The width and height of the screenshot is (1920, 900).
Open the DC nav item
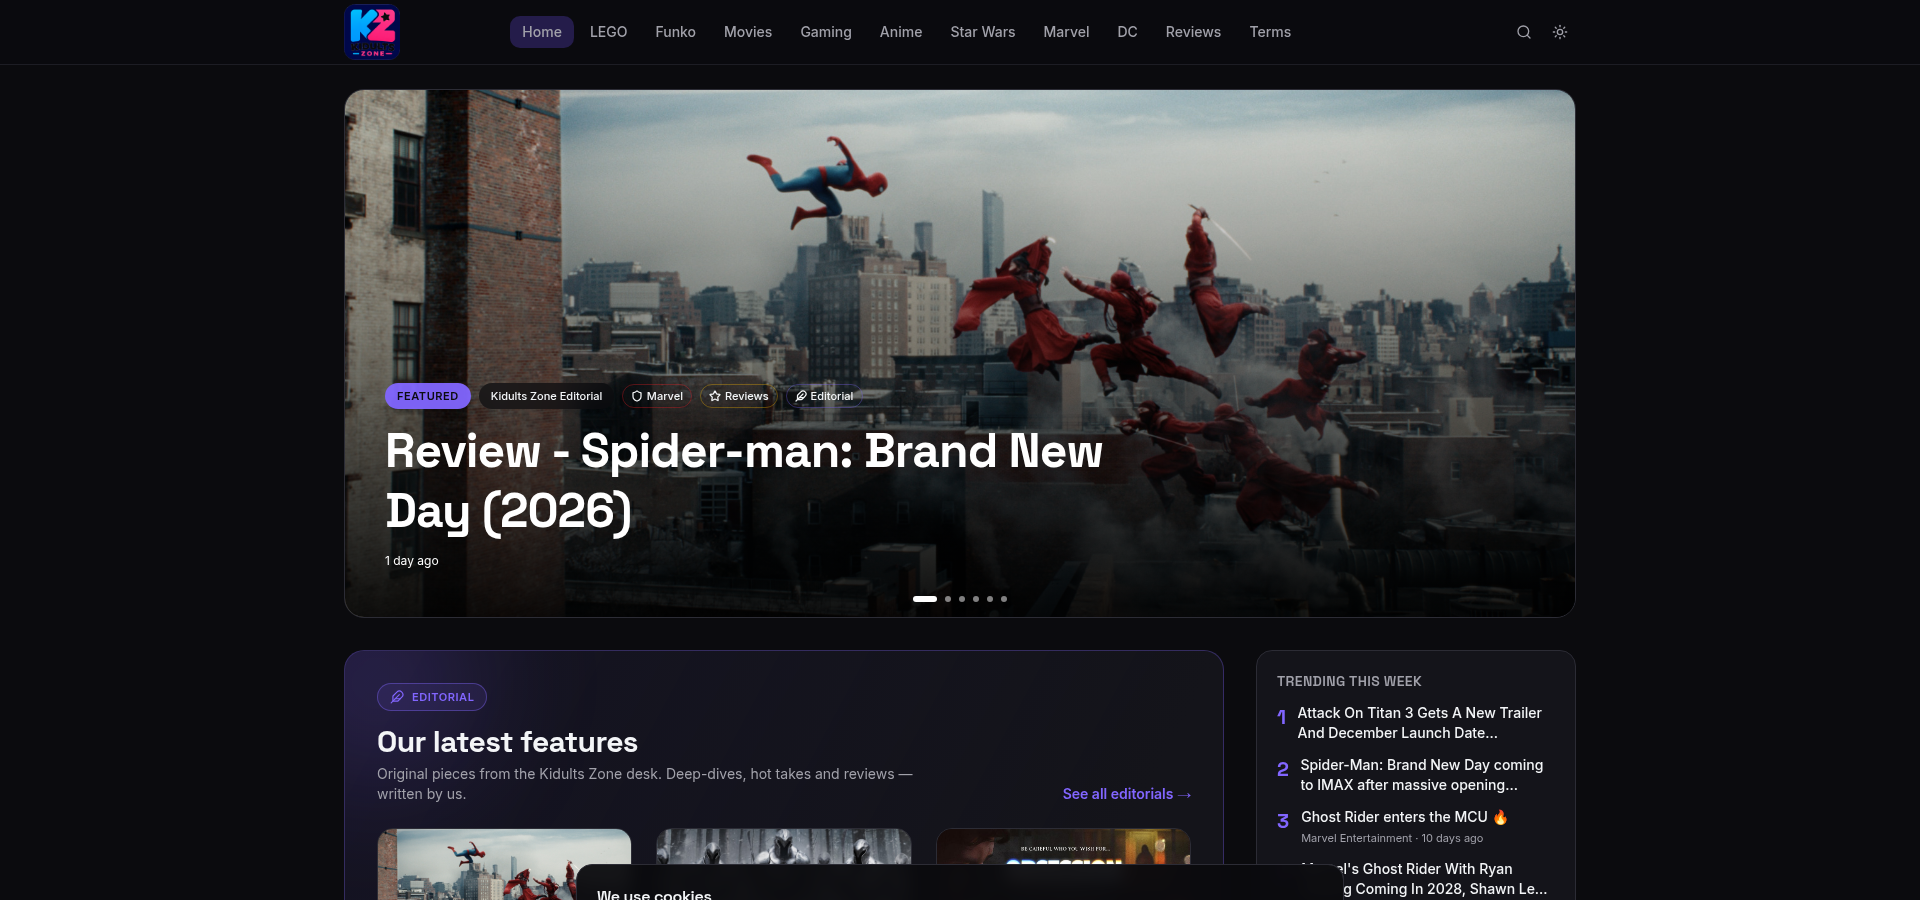pos(1127,32)
